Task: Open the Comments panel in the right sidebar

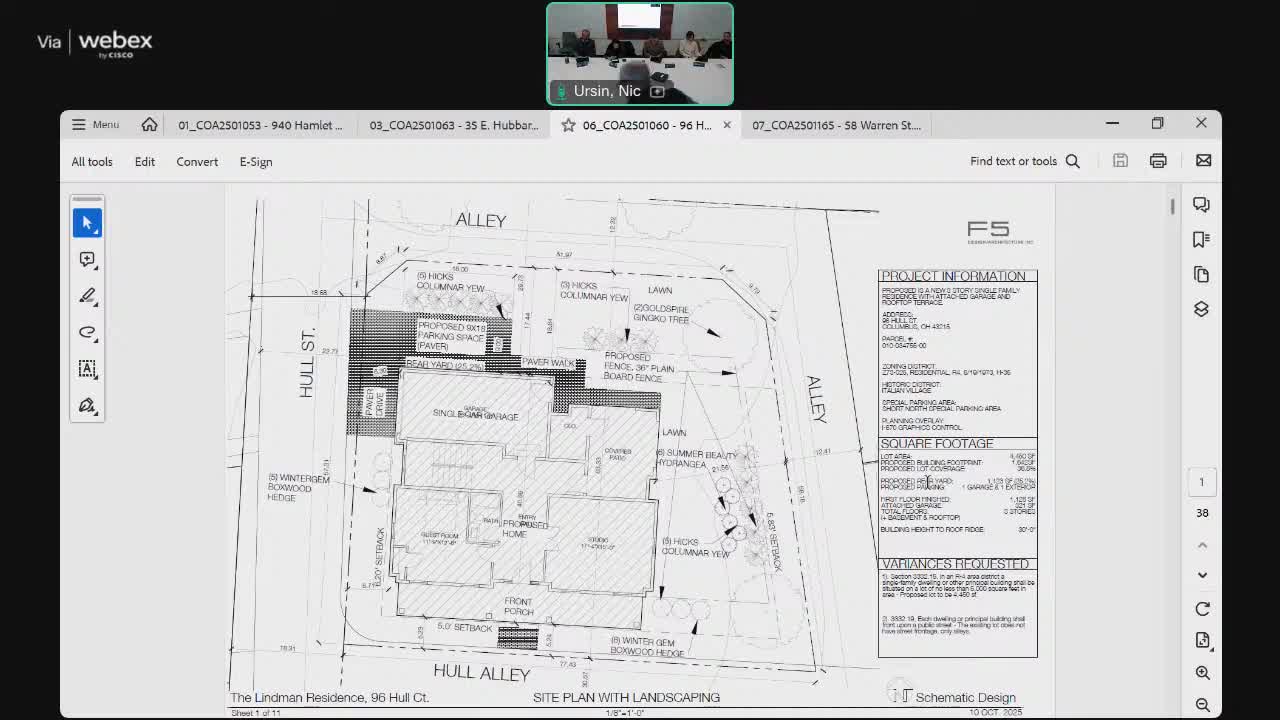Action: pyautogui.click(x=1201, y=204)
